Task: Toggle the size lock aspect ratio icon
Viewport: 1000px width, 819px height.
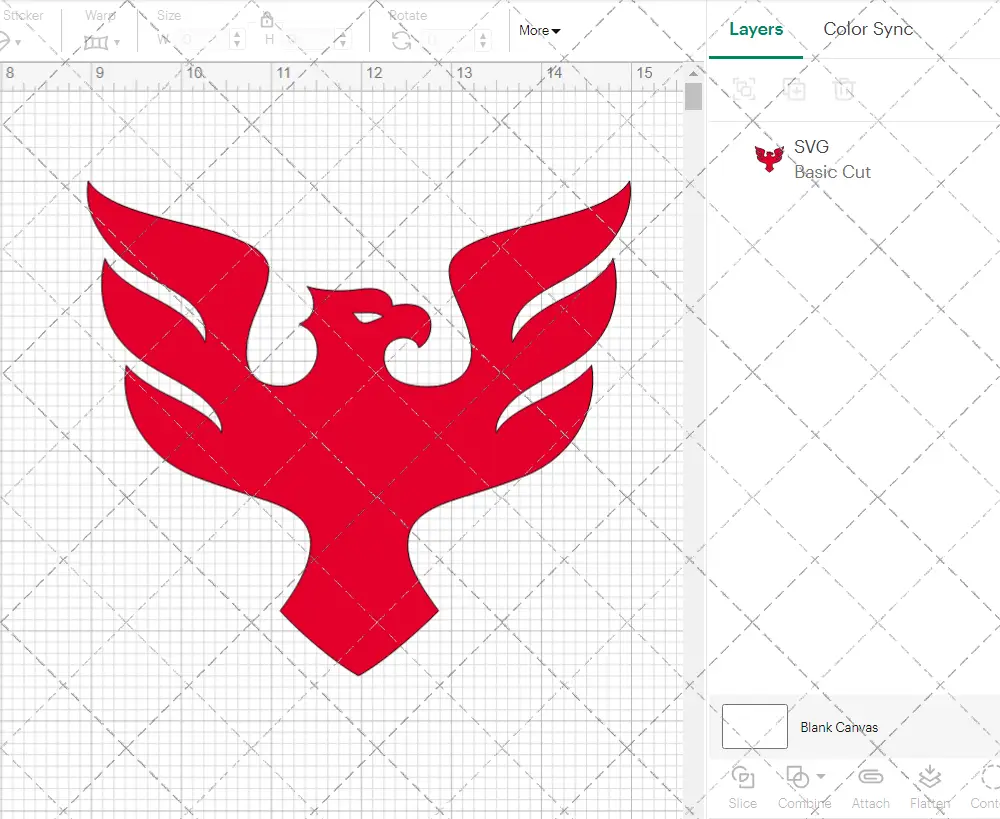Action: pyautogui.click(x=267, y=20)
